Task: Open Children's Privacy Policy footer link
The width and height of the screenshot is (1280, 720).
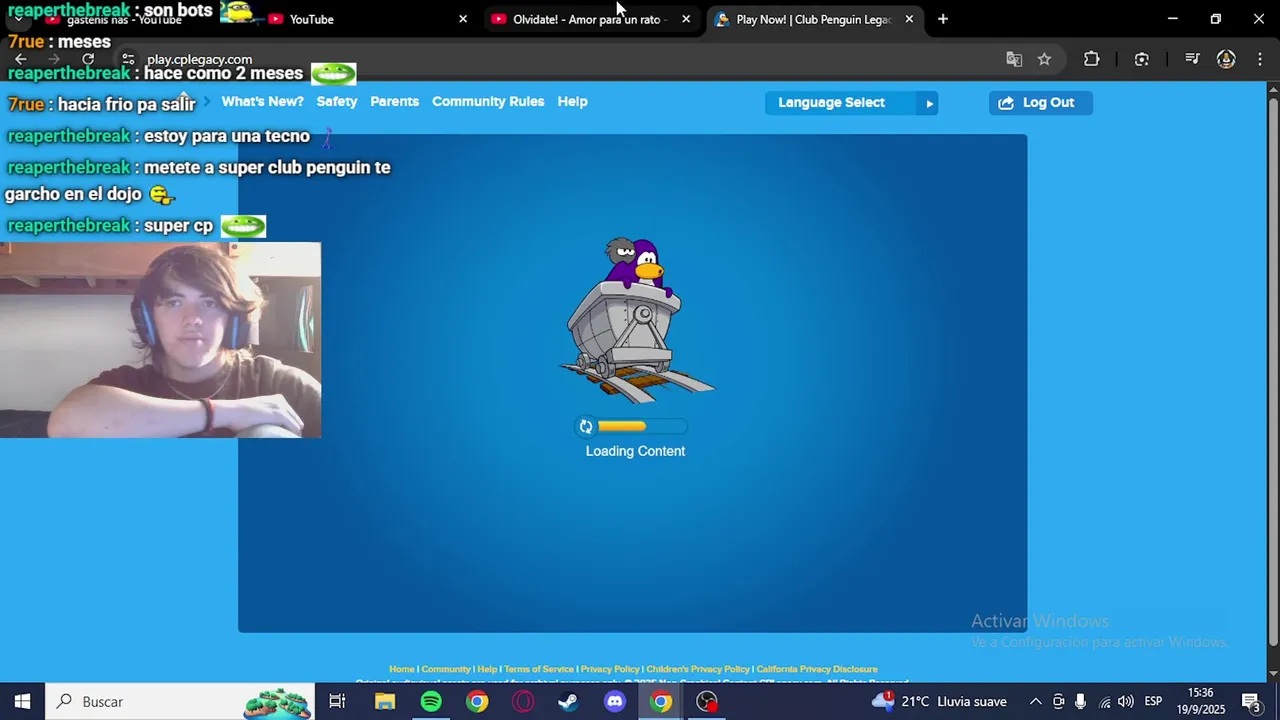Action: (x=697, y=669)
